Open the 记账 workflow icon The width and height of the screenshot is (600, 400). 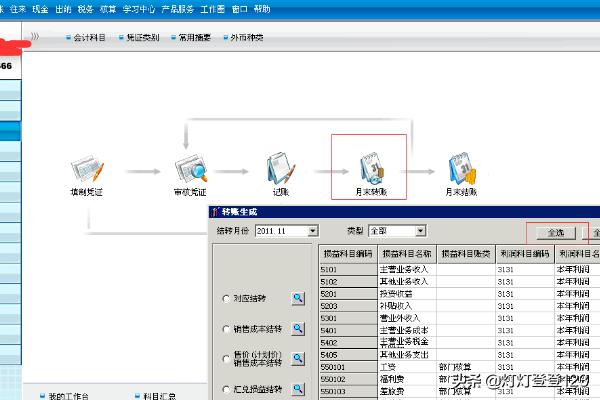281,175
